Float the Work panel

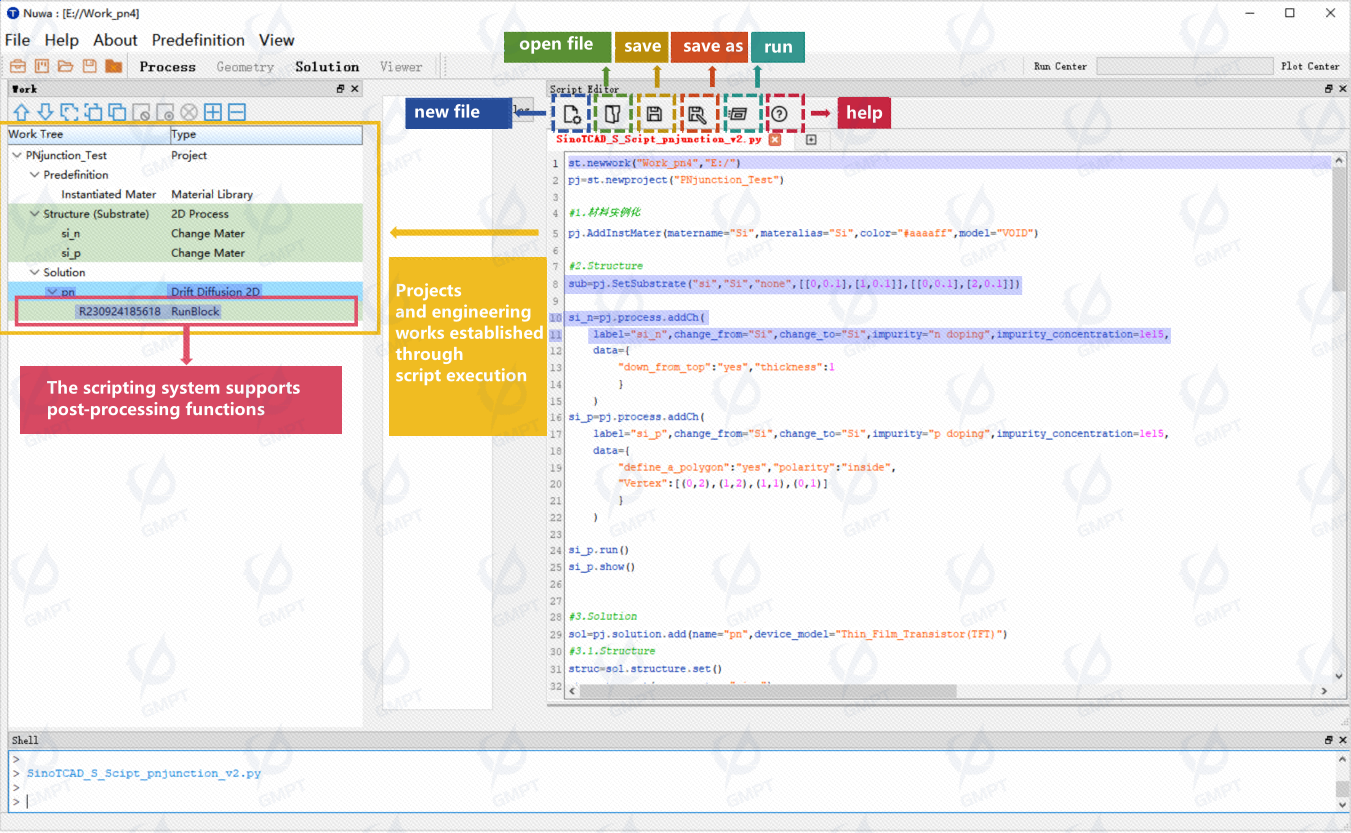click(340, 89)
